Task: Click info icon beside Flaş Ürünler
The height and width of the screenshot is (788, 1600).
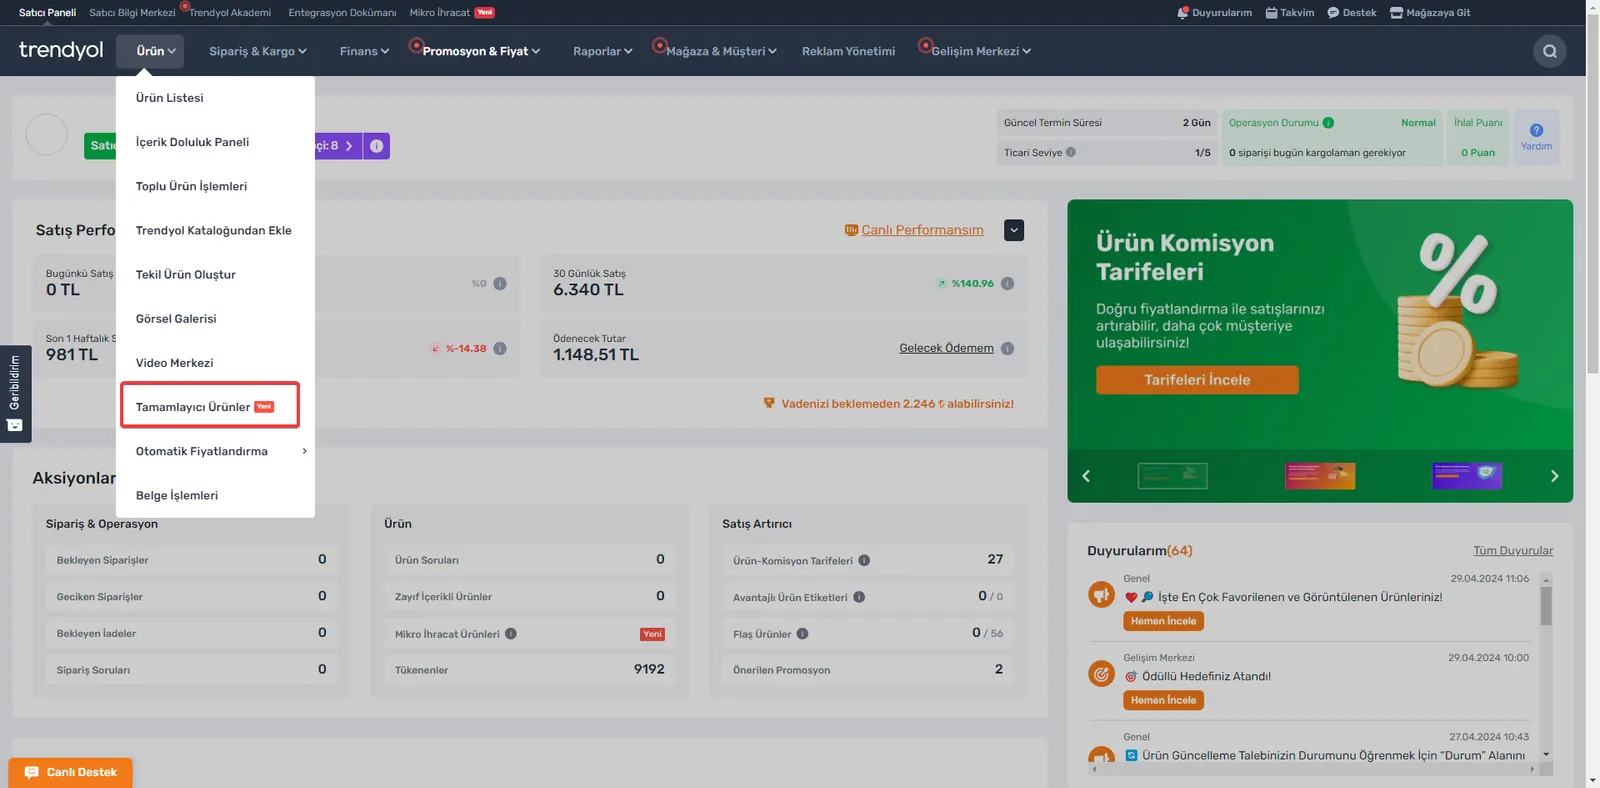Action: pyautogui.click(x=802, y=634)
